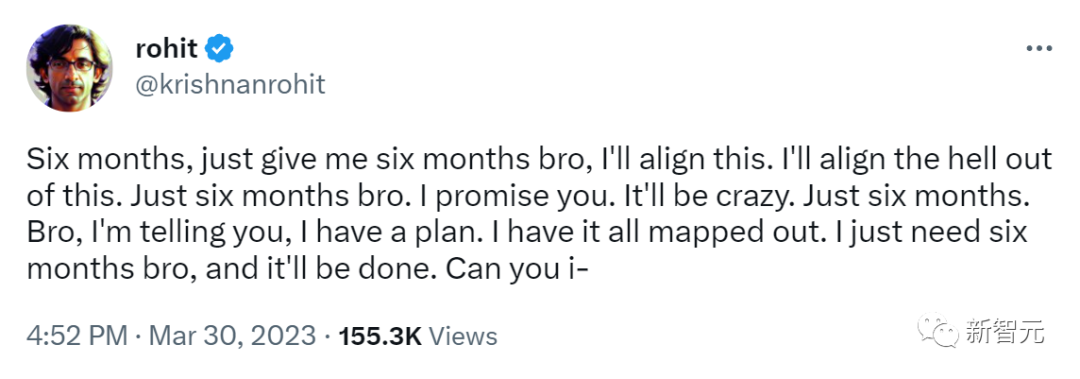Open the rohit display name link
Image resolution: width=1080 pixels, height=379 pixels.
[168, 48]
